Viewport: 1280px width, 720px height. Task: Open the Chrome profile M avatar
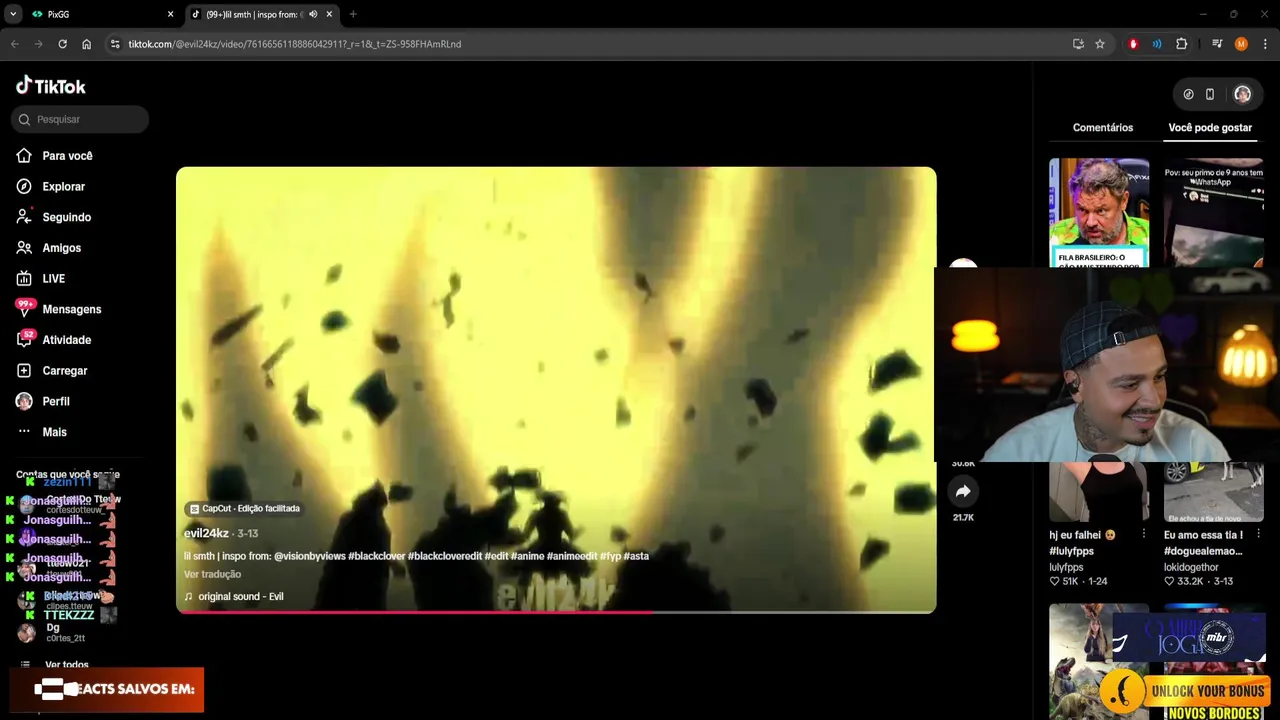tap(1241, 44)
